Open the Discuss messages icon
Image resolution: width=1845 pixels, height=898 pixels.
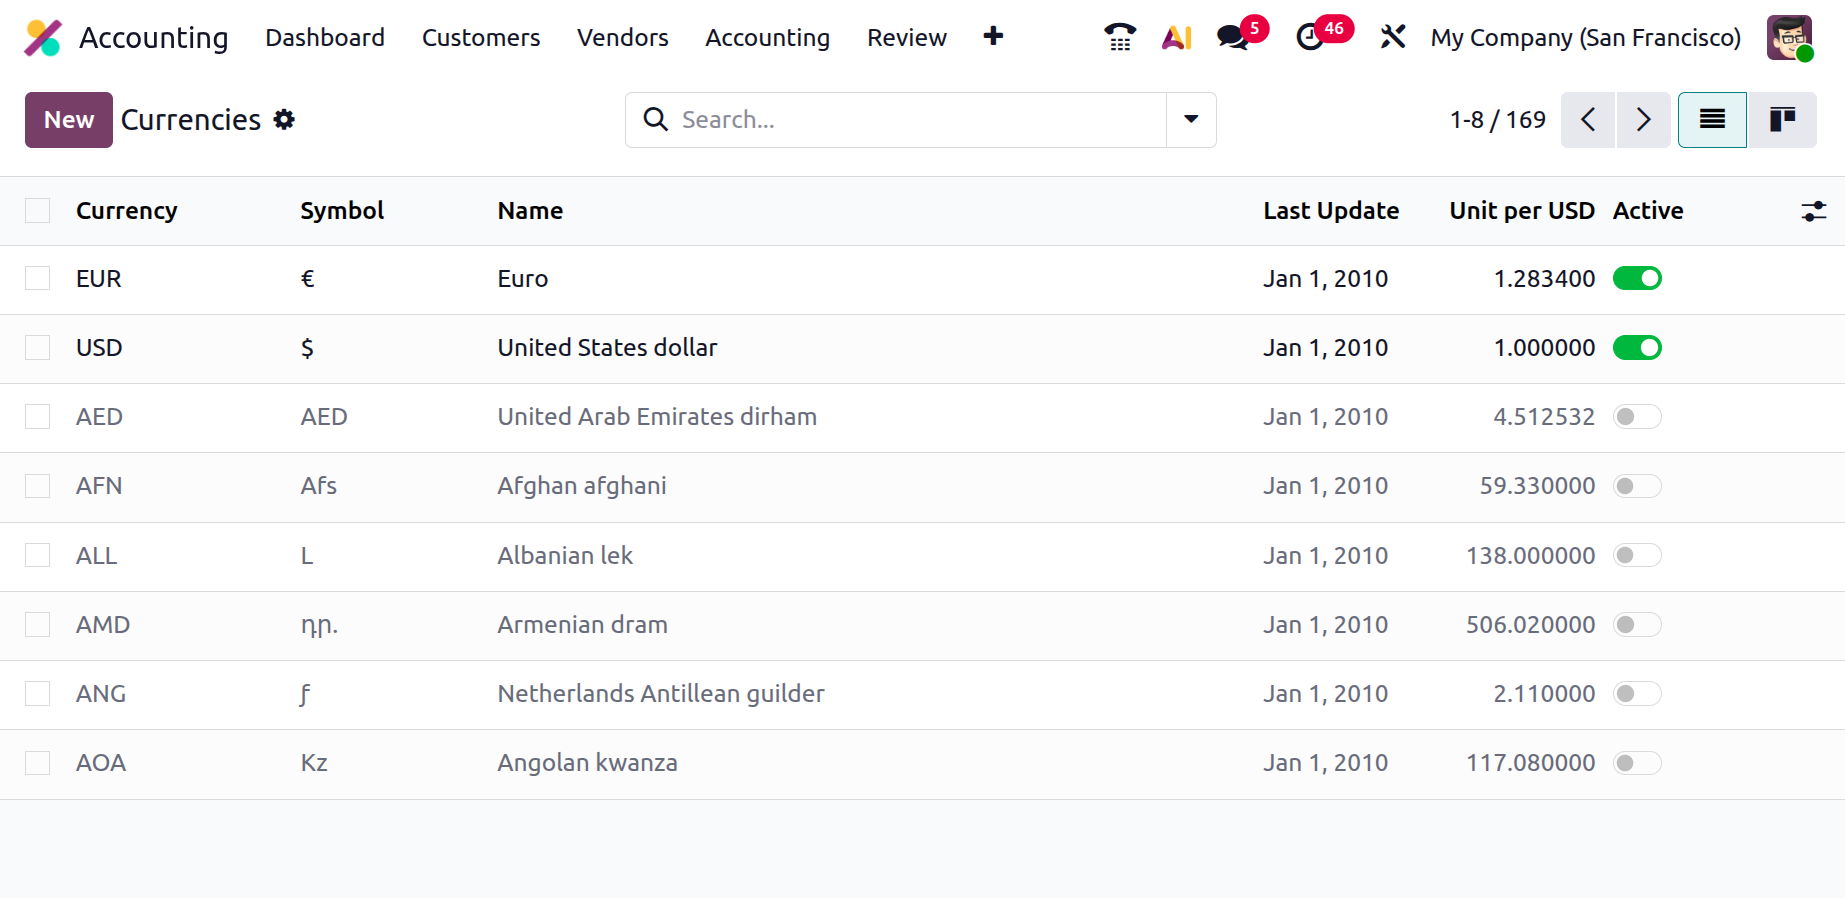tap(1233, 38)
